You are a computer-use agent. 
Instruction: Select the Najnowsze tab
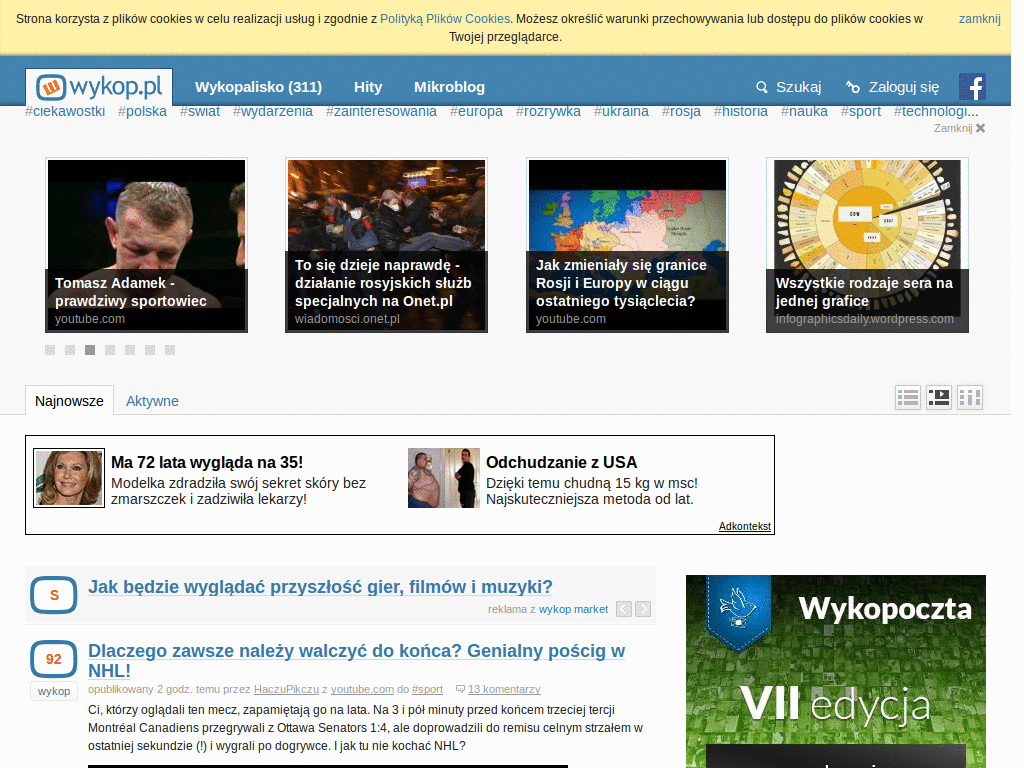69,400
